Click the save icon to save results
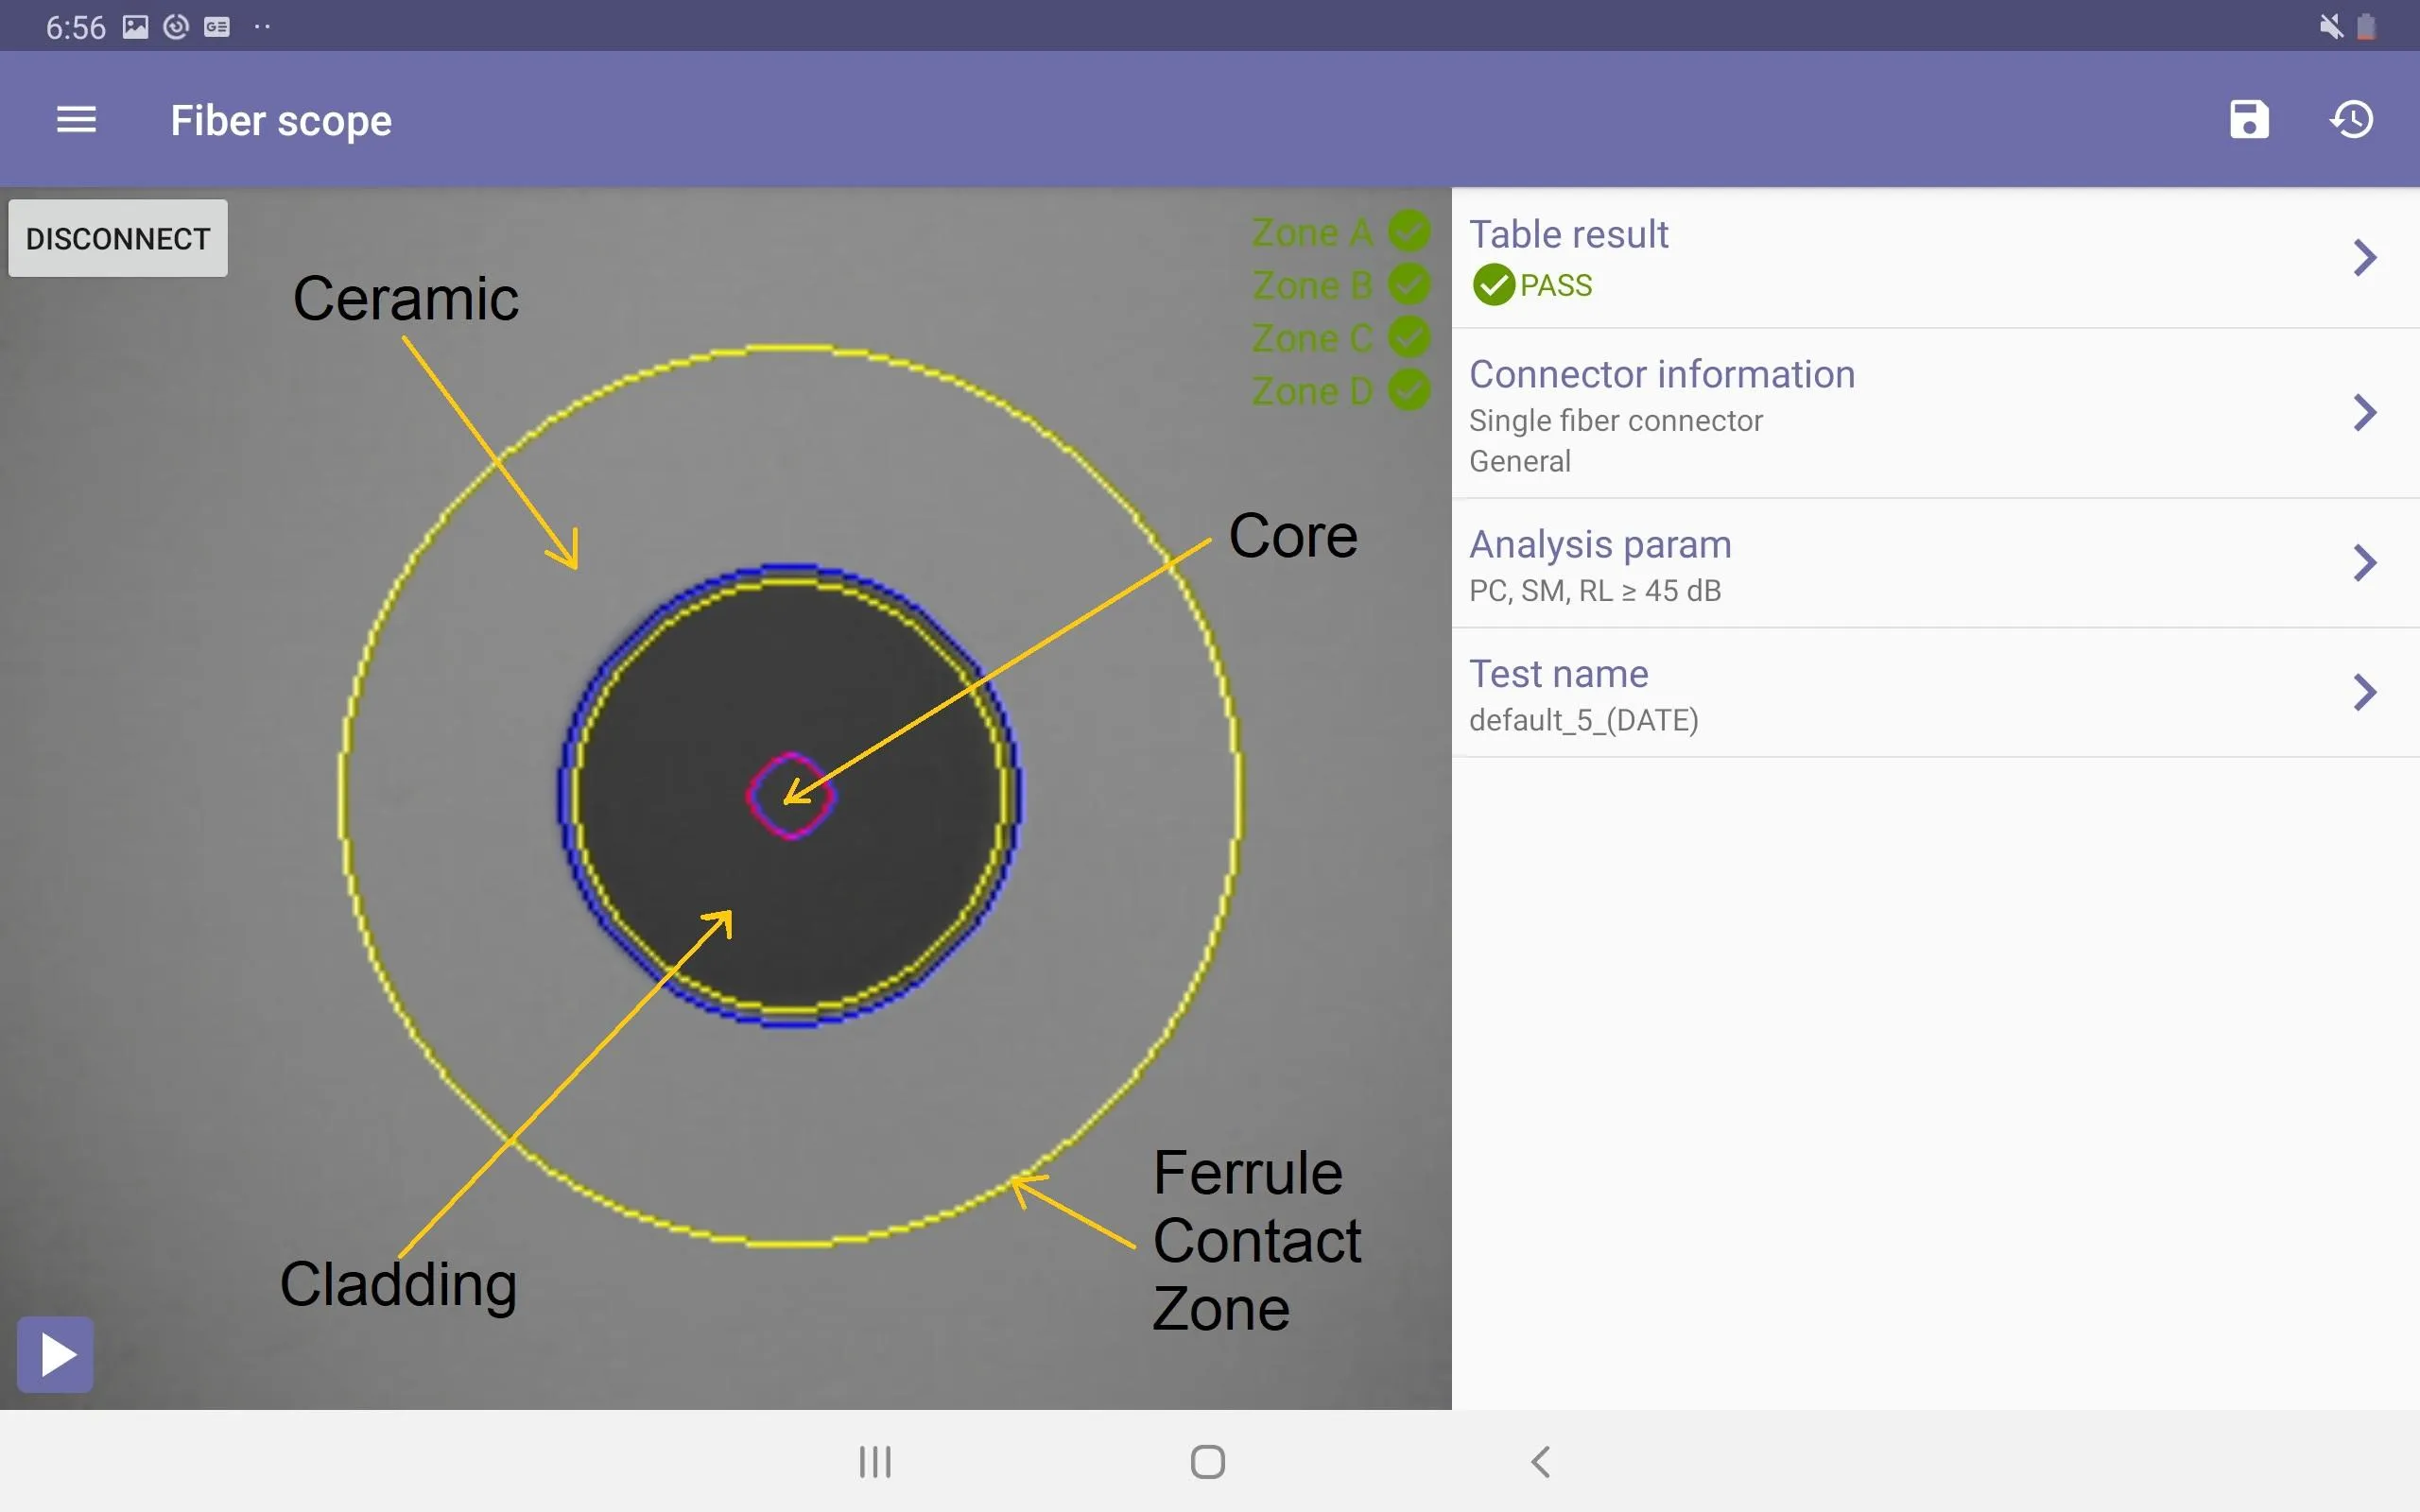The image size is (2420, 1512). pyautogui.click(x=2249, y=118)
